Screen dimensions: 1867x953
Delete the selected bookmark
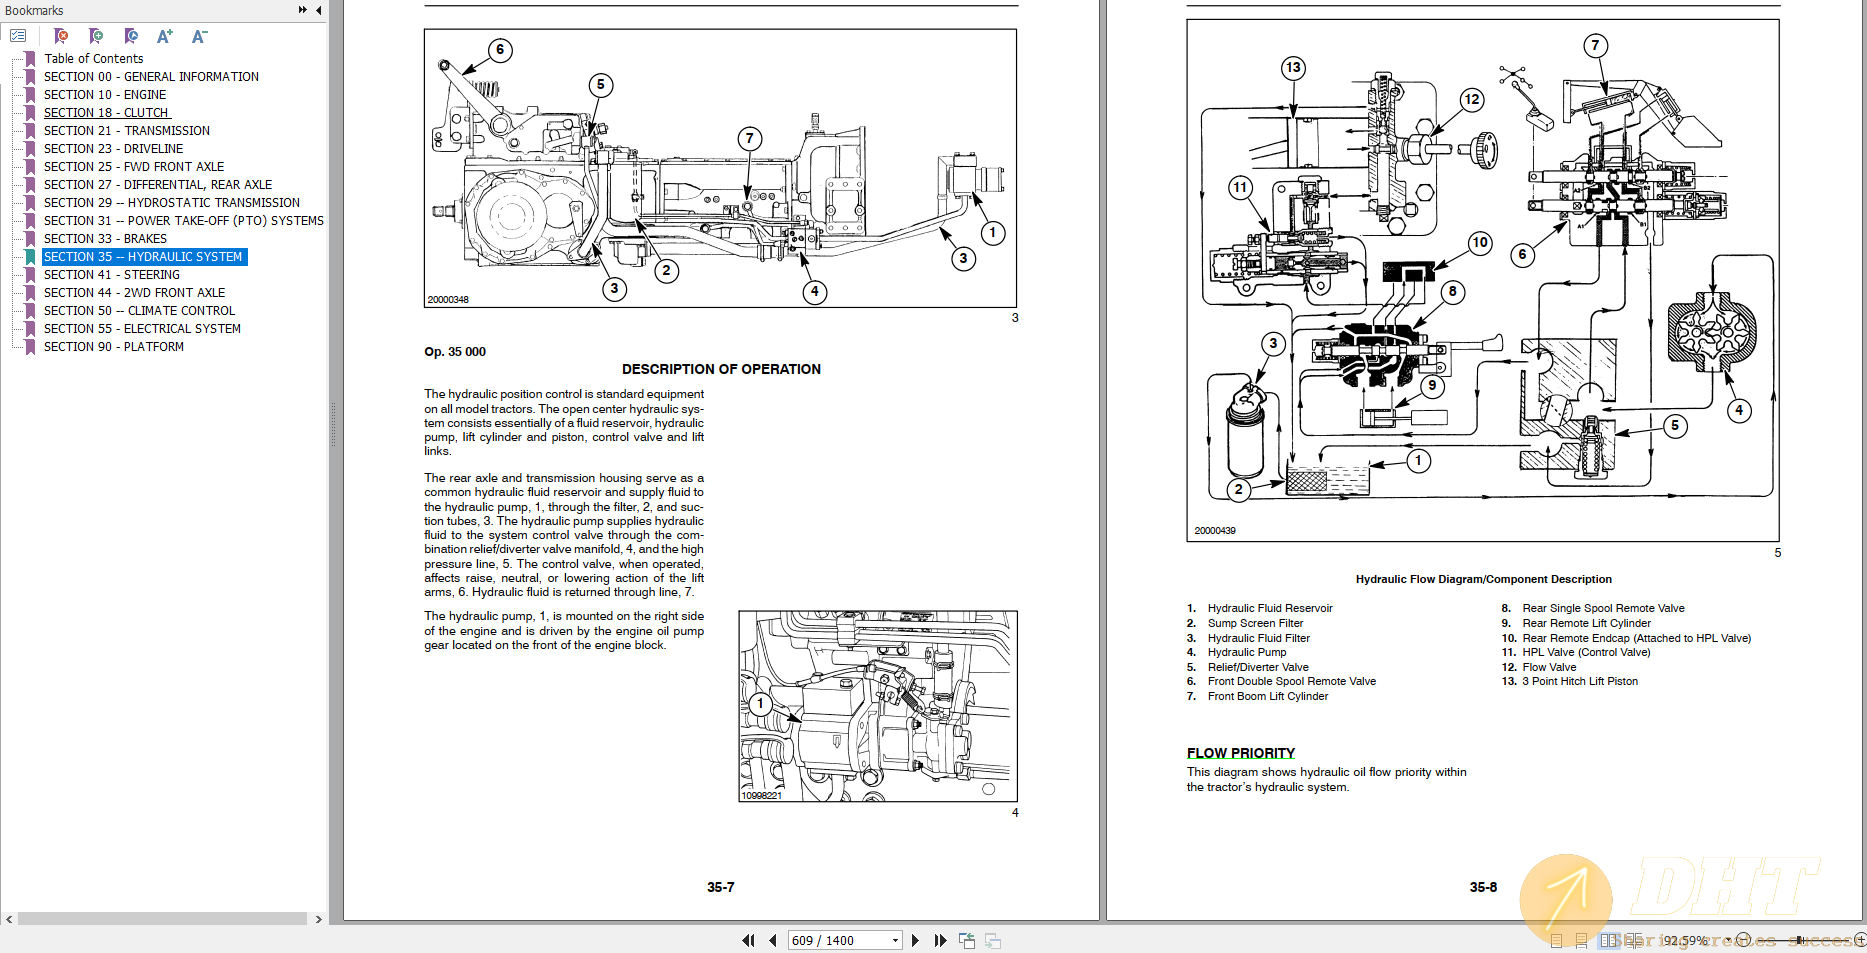click(x=60, y=36)
